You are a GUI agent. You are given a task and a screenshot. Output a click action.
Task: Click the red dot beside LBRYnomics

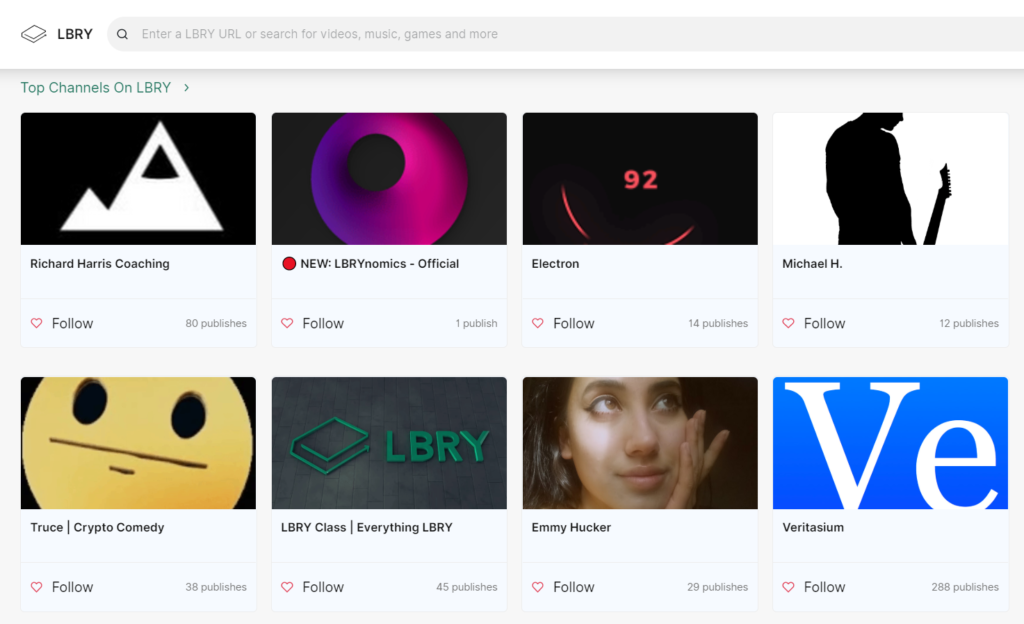point(289,264)
